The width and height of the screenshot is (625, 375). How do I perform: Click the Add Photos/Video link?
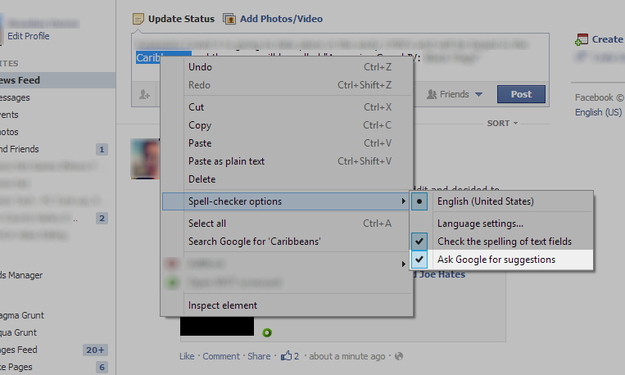[x=281, y=19]
